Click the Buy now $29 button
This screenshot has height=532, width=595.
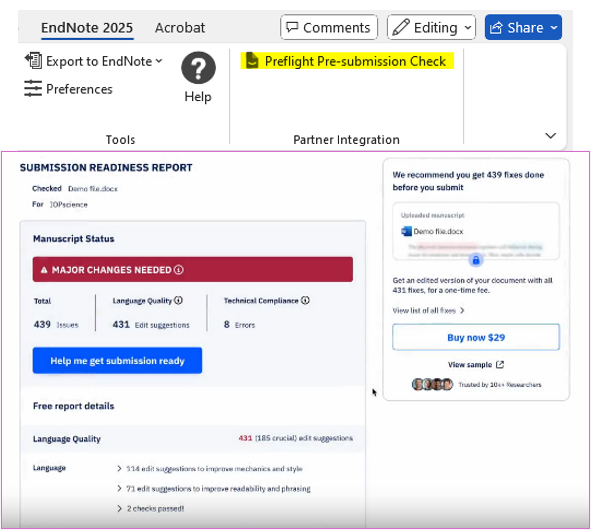click(476, 337)
